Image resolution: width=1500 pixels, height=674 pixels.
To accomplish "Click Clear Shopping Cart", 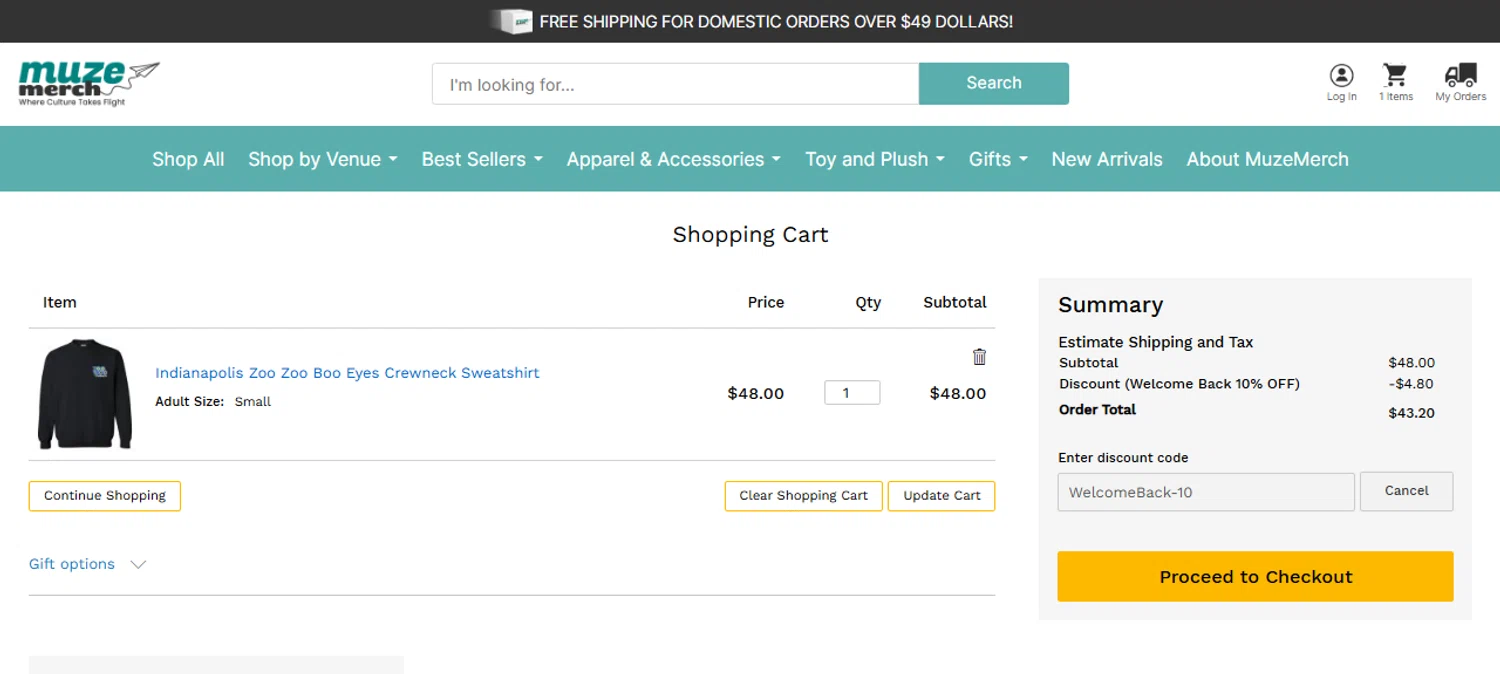I will pyautogui.click(x=803, y=496).
